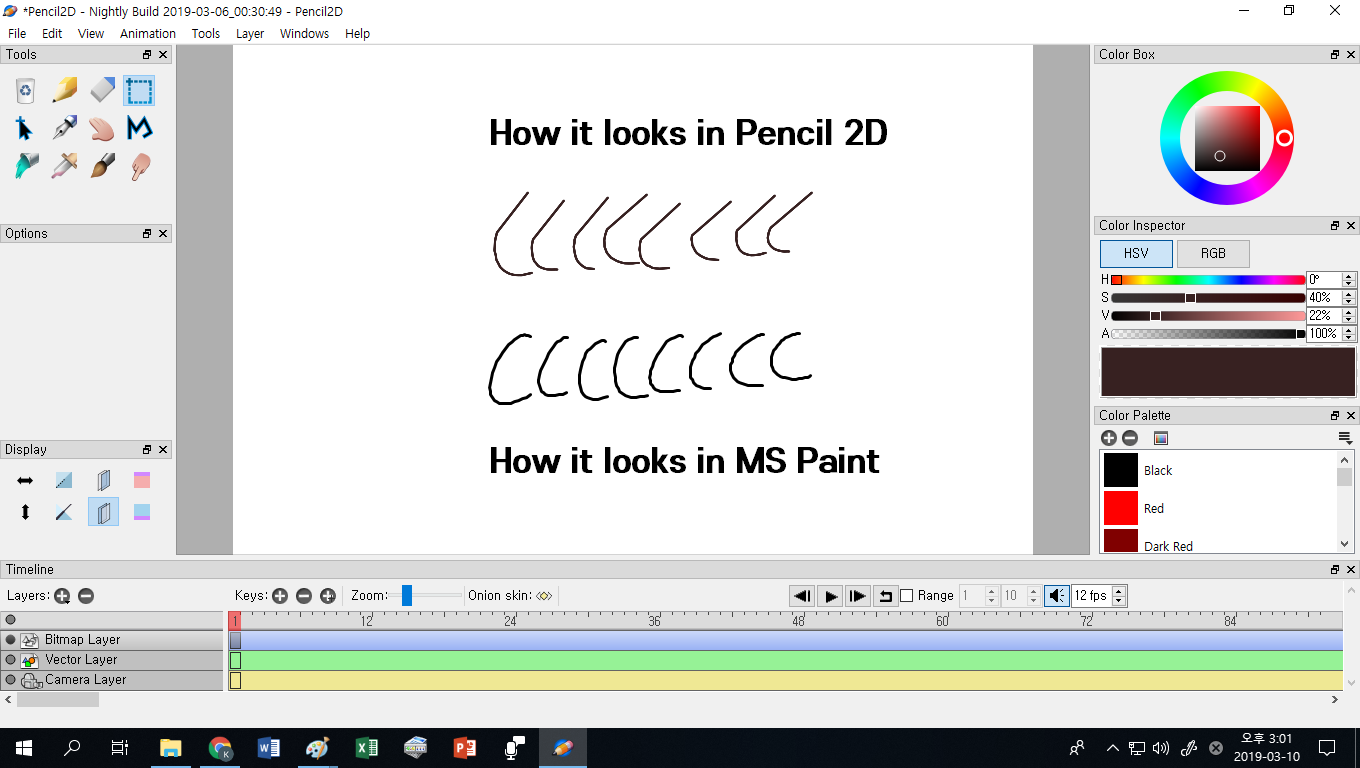Add a new layer with plus icon
Viewport: 1360px width, 768px height.
pos(62,596)
